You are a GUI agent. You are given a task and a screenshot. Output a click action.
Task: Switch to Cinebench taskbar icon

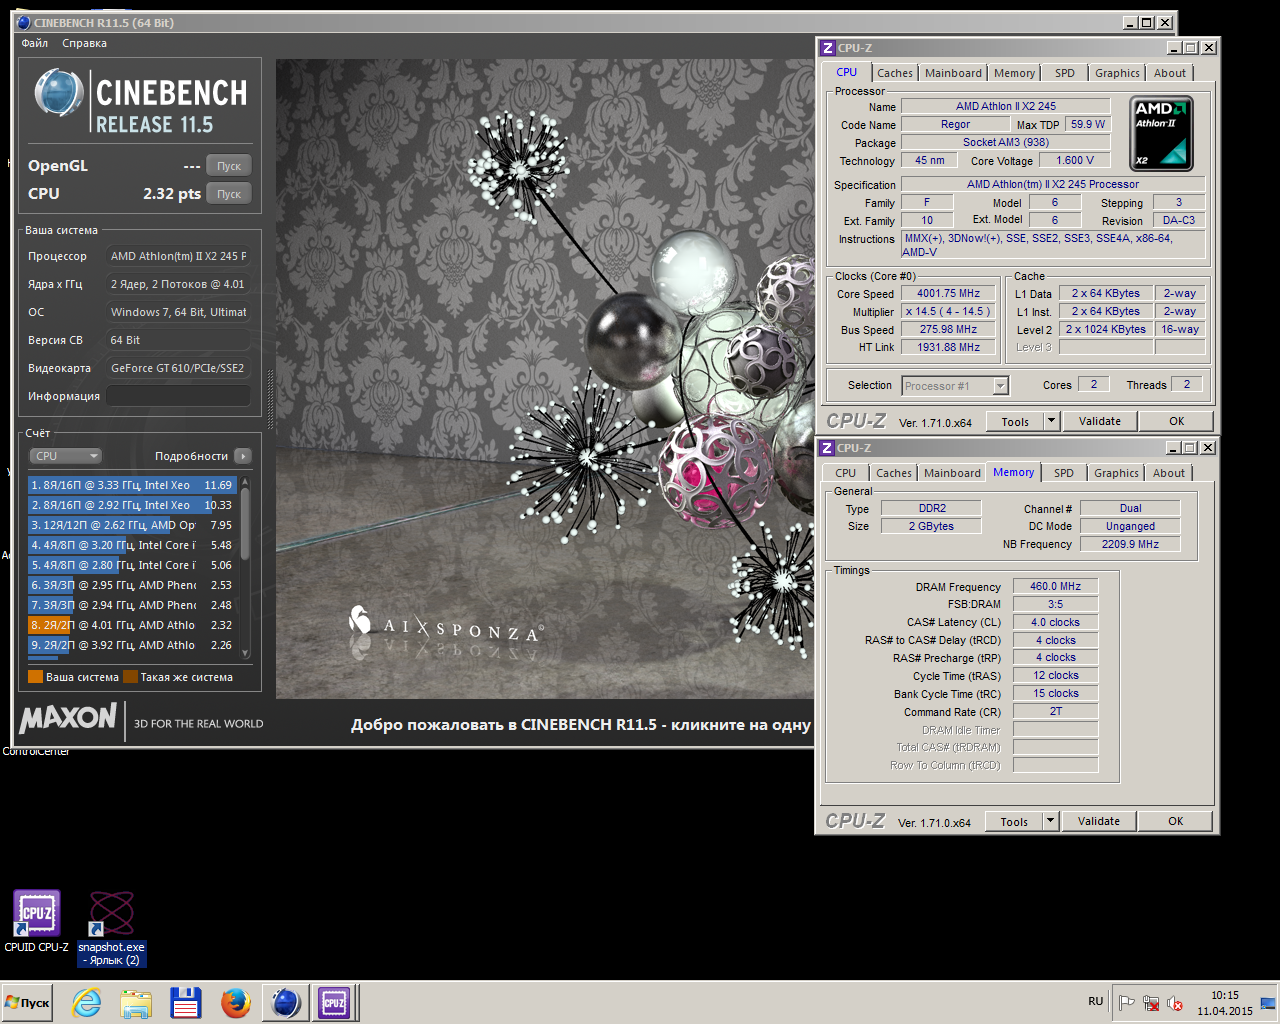[286, 1002]
